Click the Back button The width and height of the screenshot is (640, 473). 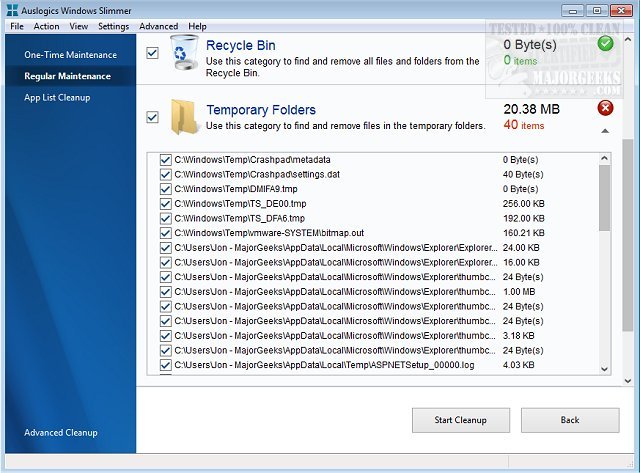[570, 420]
